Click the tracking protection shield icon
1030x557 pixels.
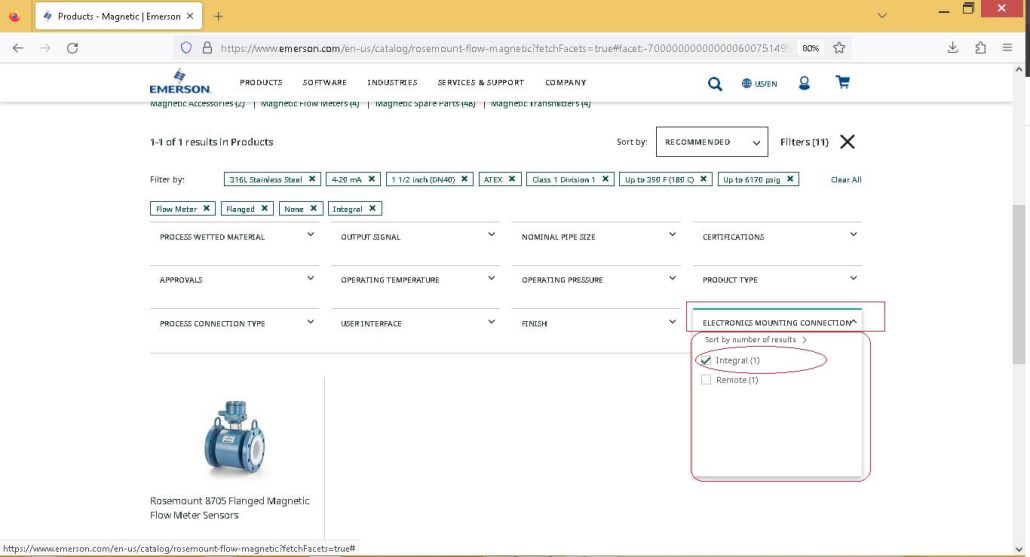pos(186,48)
